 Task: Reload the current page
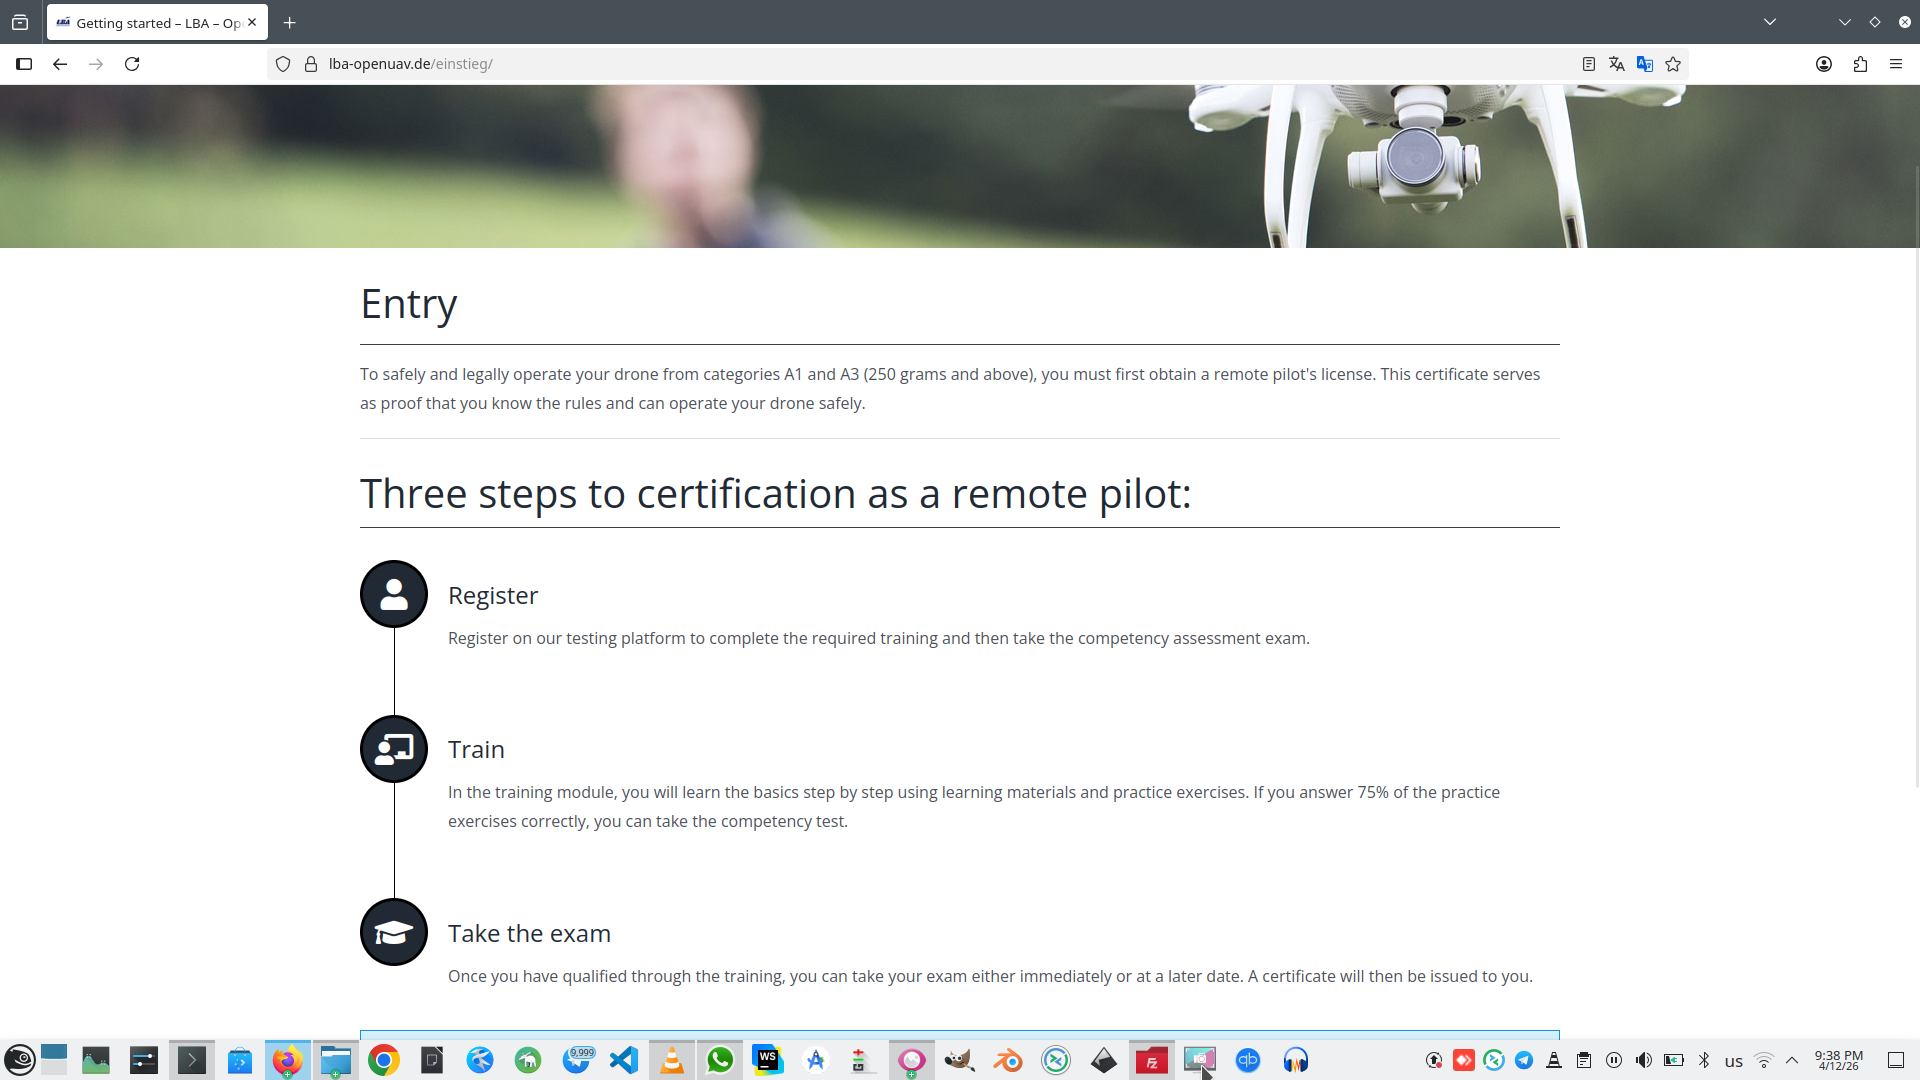coord(132,64)
